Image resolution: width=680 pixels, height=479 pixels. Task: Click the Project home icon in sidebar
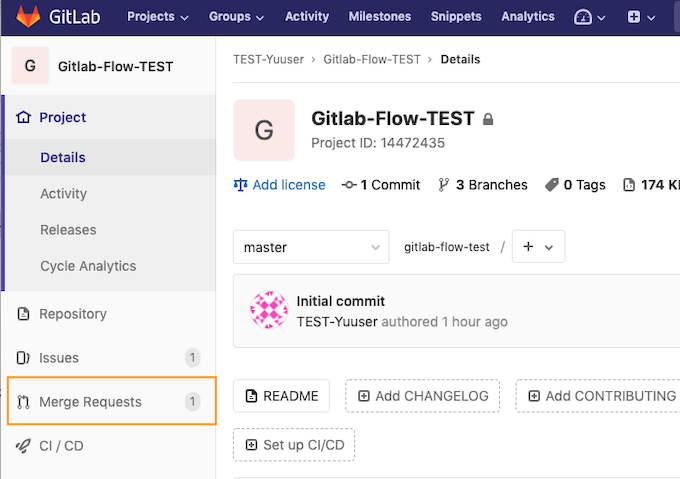pos(23,117)
